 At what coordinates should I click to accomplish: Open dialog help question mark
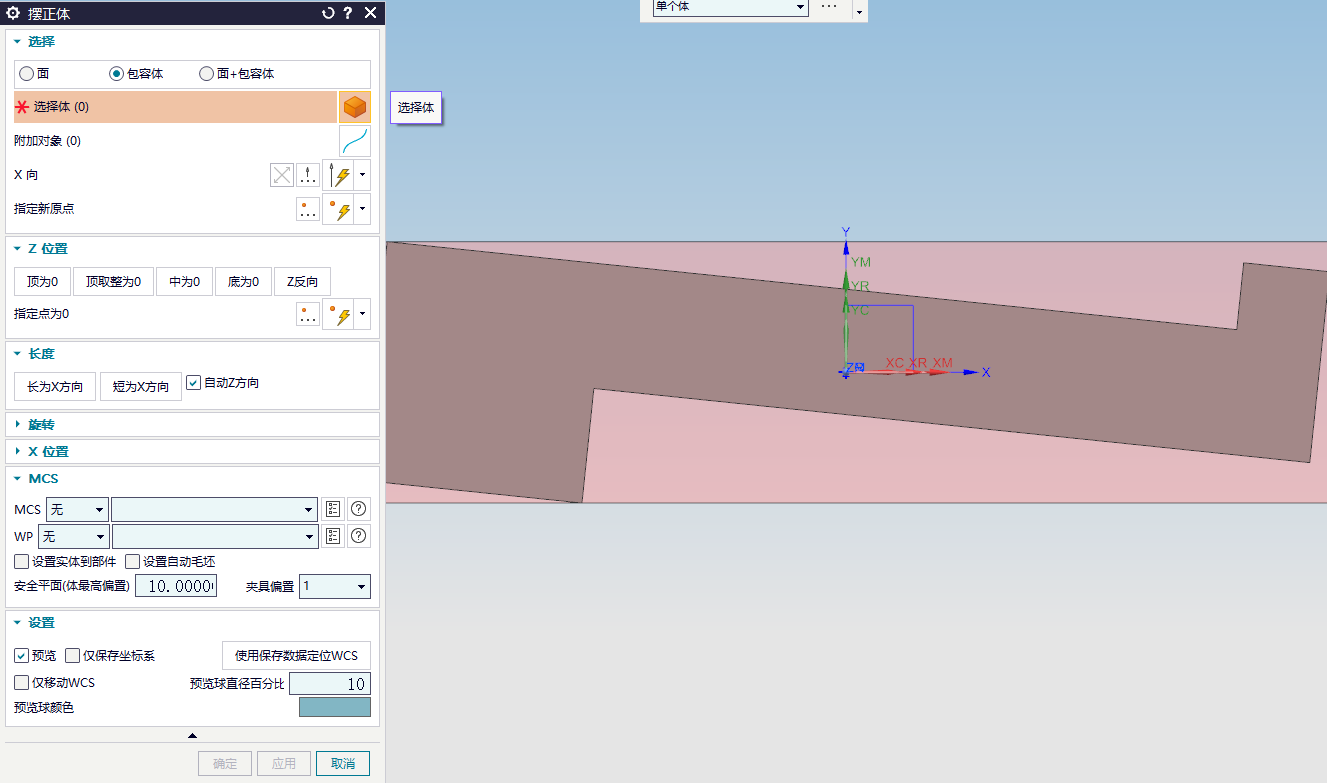point(348,13)
